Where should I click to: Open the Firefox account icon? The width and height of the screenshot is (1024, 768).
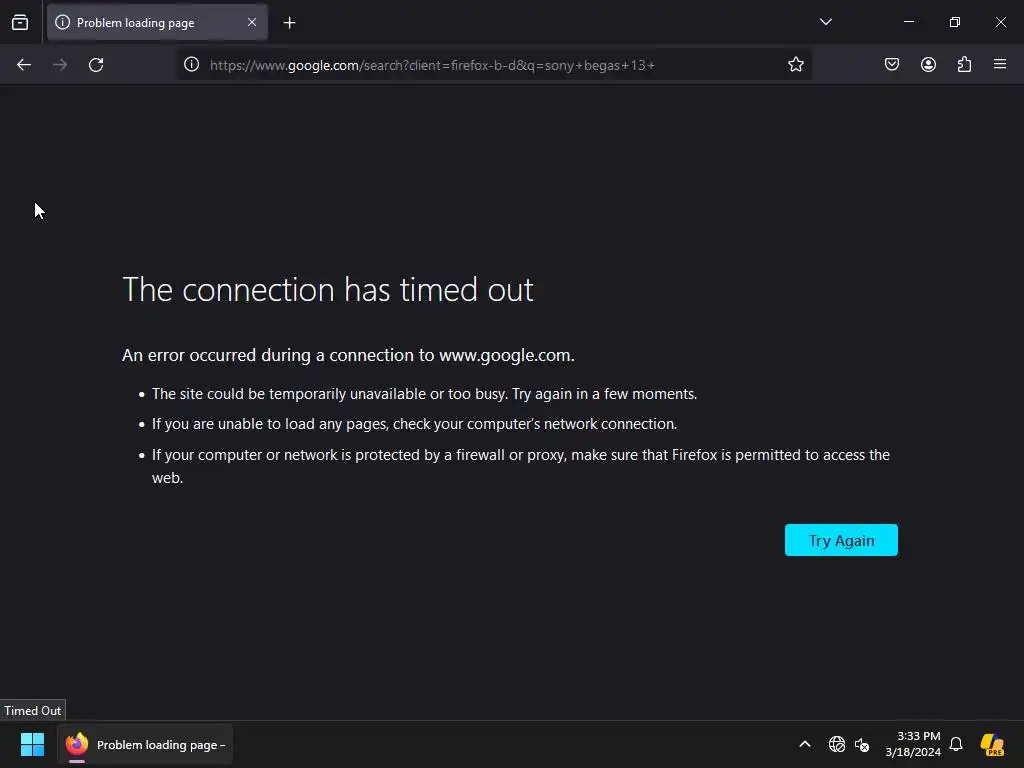pyautogui.click(x=928, y=64)
